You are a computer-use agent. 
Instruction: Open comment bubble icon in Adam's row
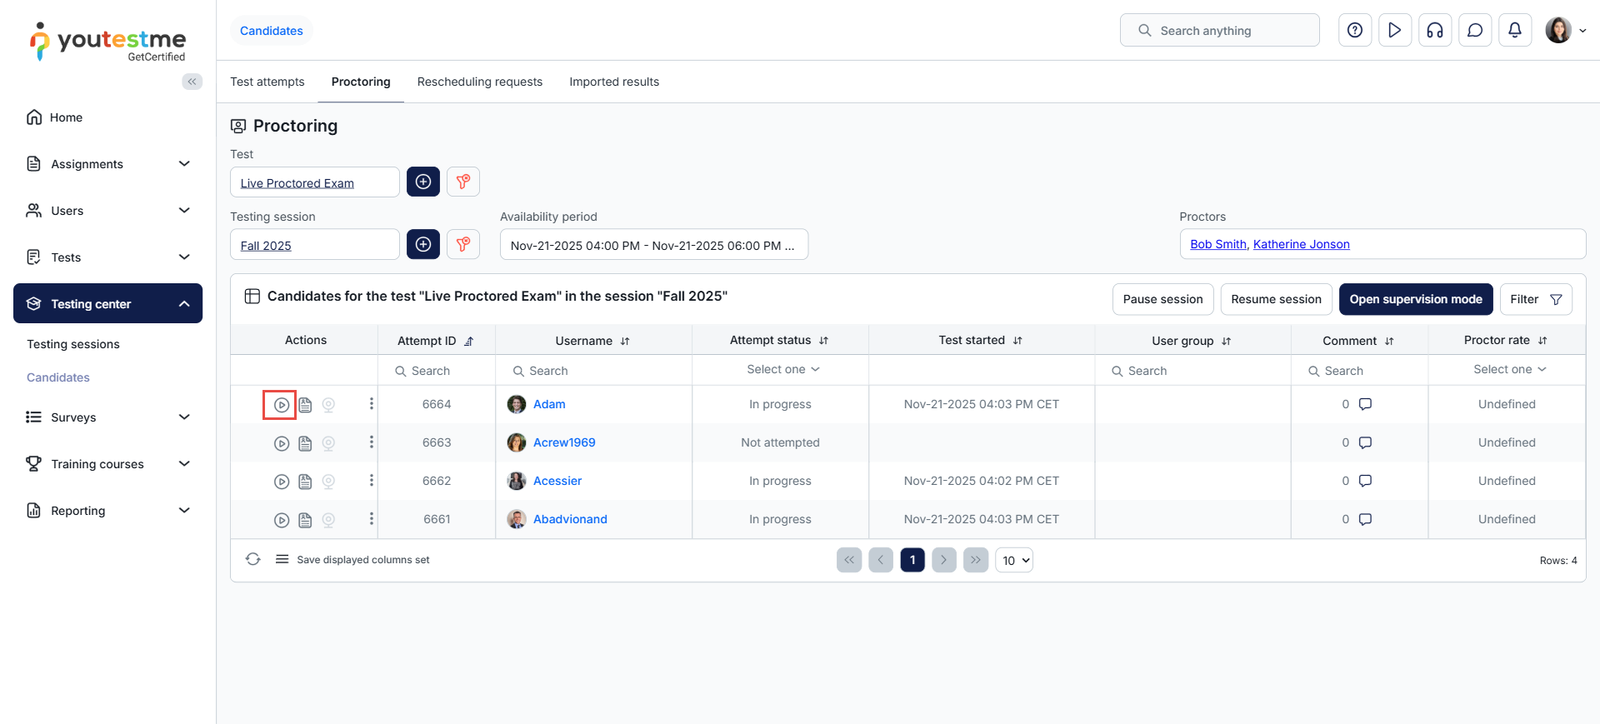[x=1365, y=404]
